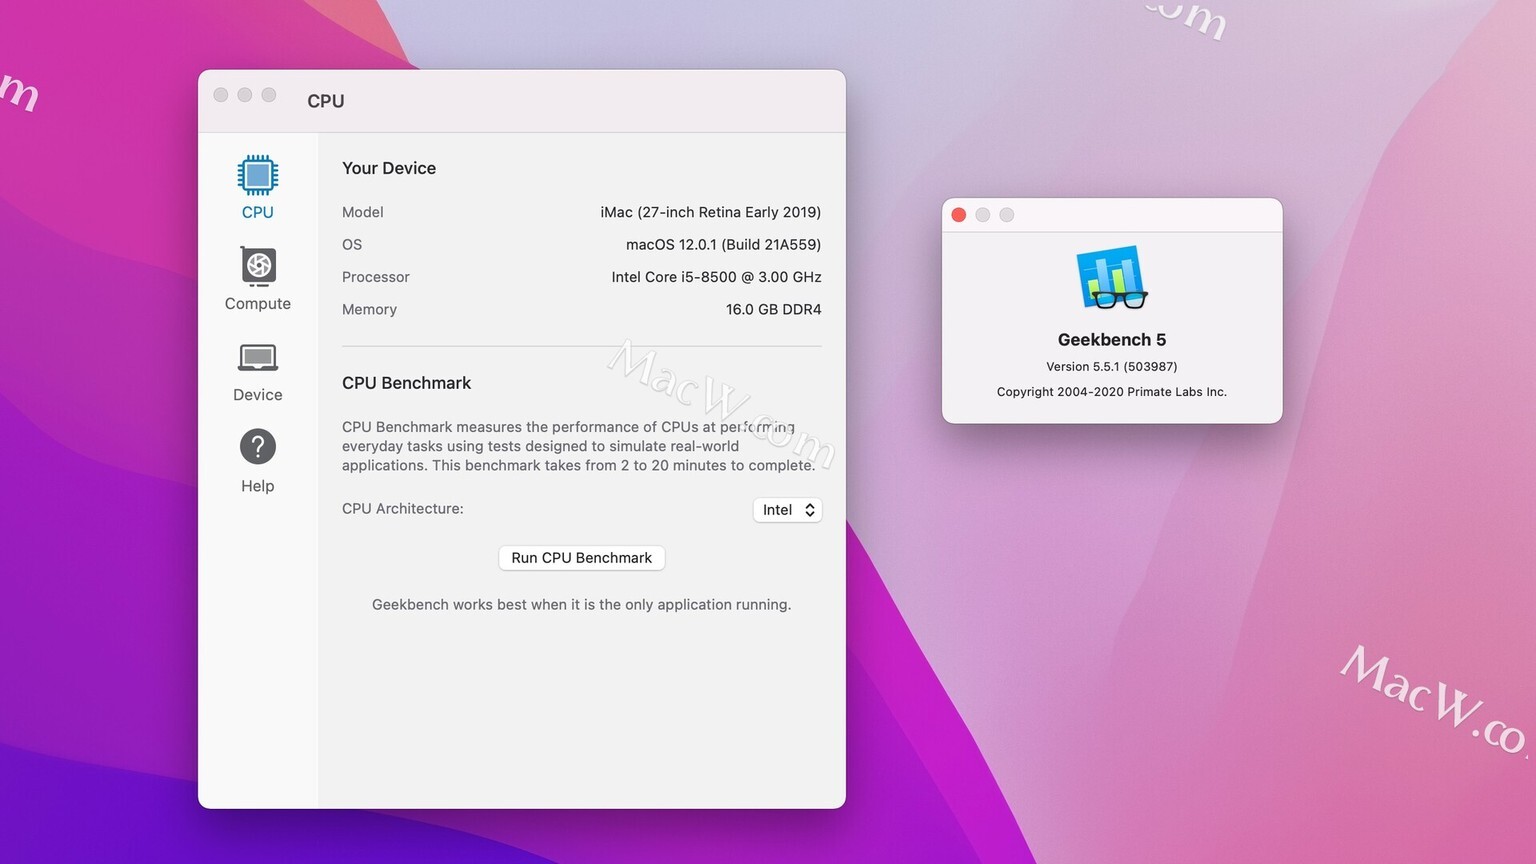The height and width of the screenshot is (864, 1536).
Task: Click the CPU window close button
Action: (221, 95)
